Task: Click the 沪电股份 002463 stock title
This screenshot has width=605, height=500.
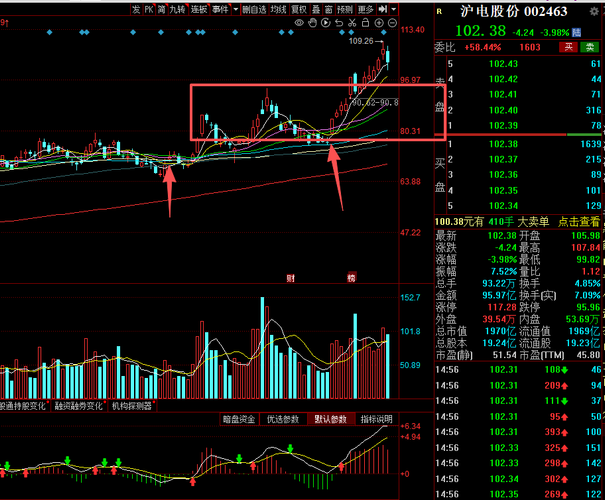Action: (513, 12)
